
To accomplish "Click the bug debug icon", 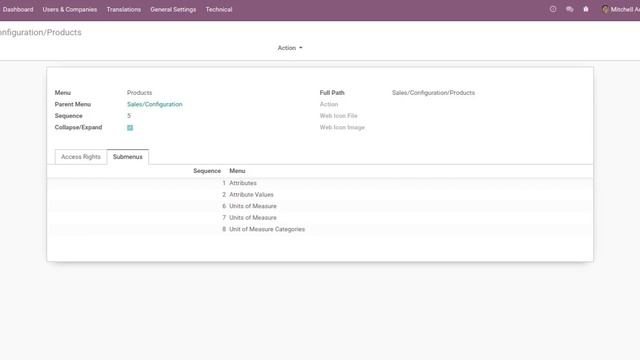I will [586, 9].
